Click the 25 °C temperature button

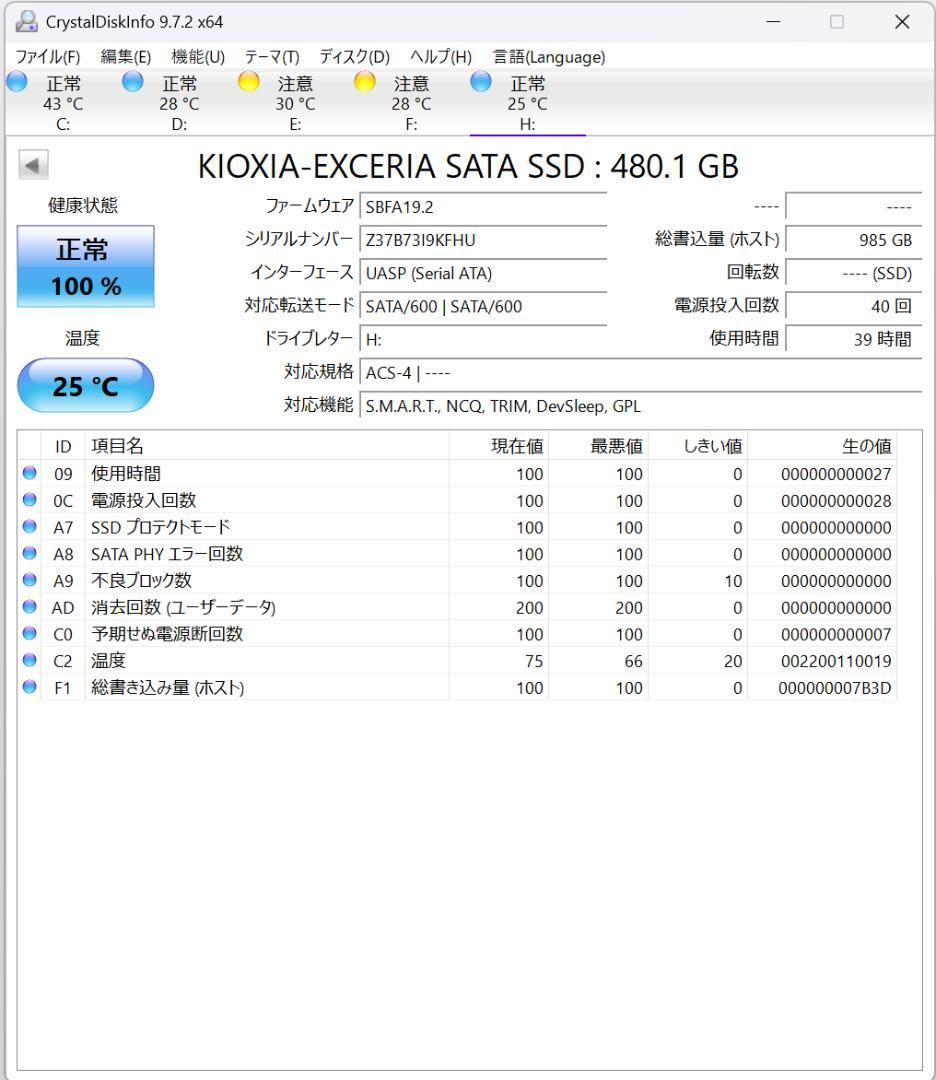click(x=85, y=386)
